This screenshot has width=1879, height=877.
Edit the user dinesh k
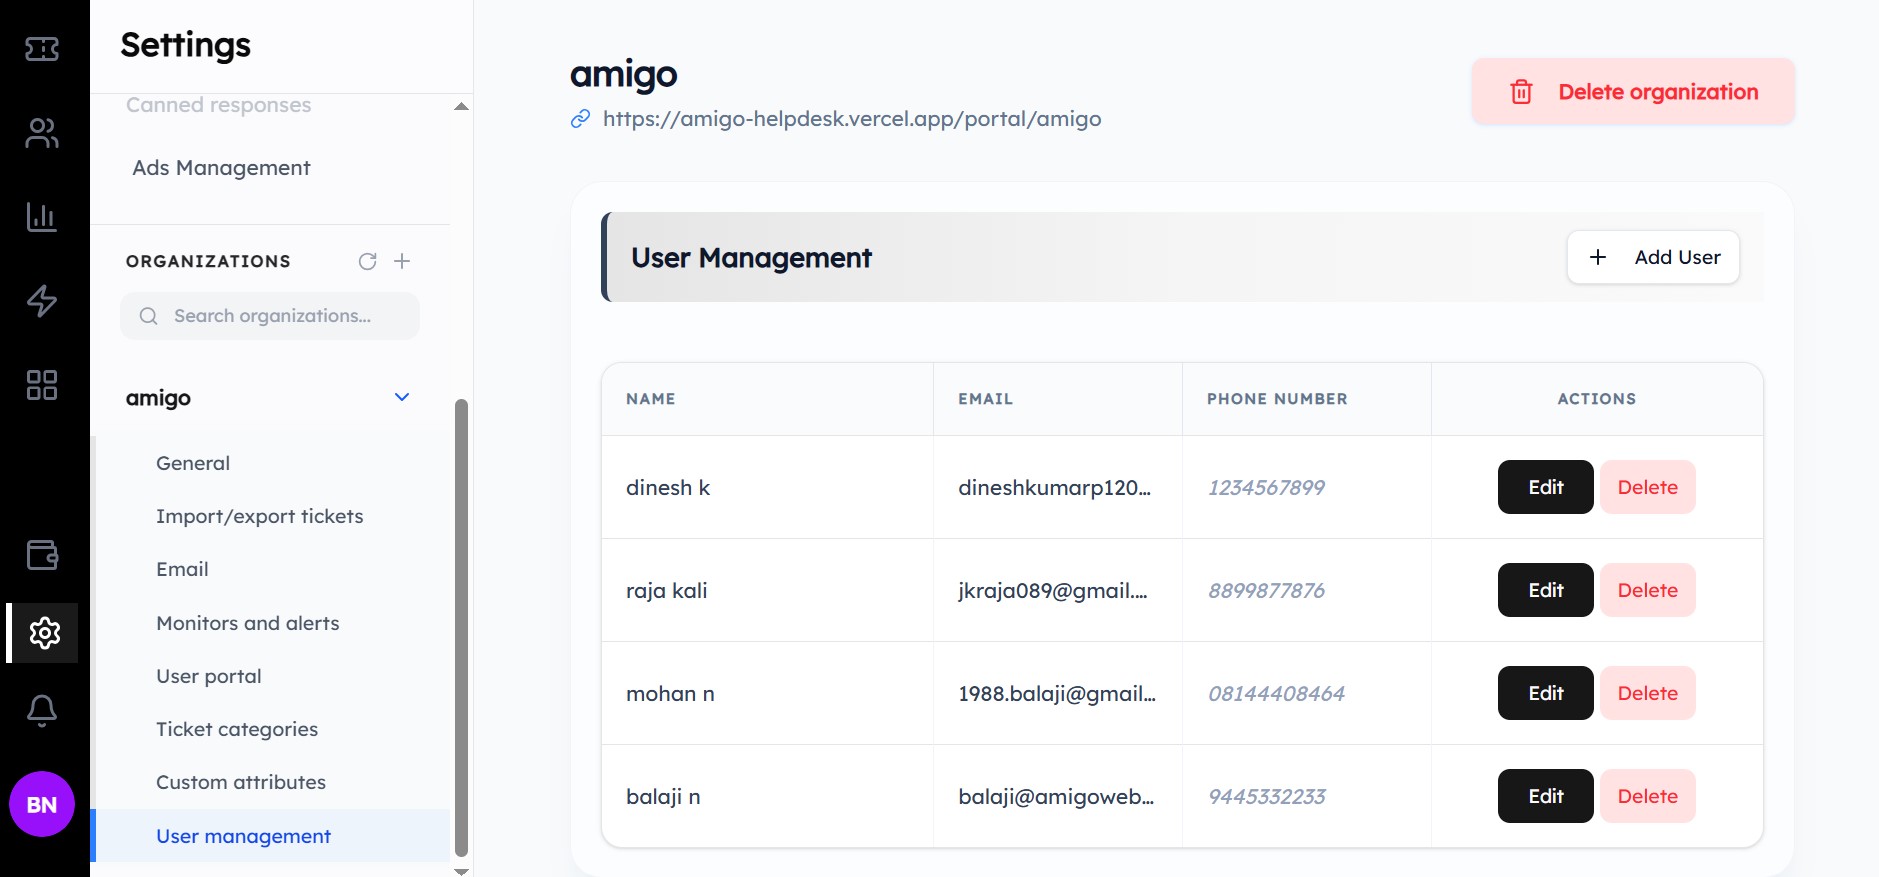point(1545,487)
